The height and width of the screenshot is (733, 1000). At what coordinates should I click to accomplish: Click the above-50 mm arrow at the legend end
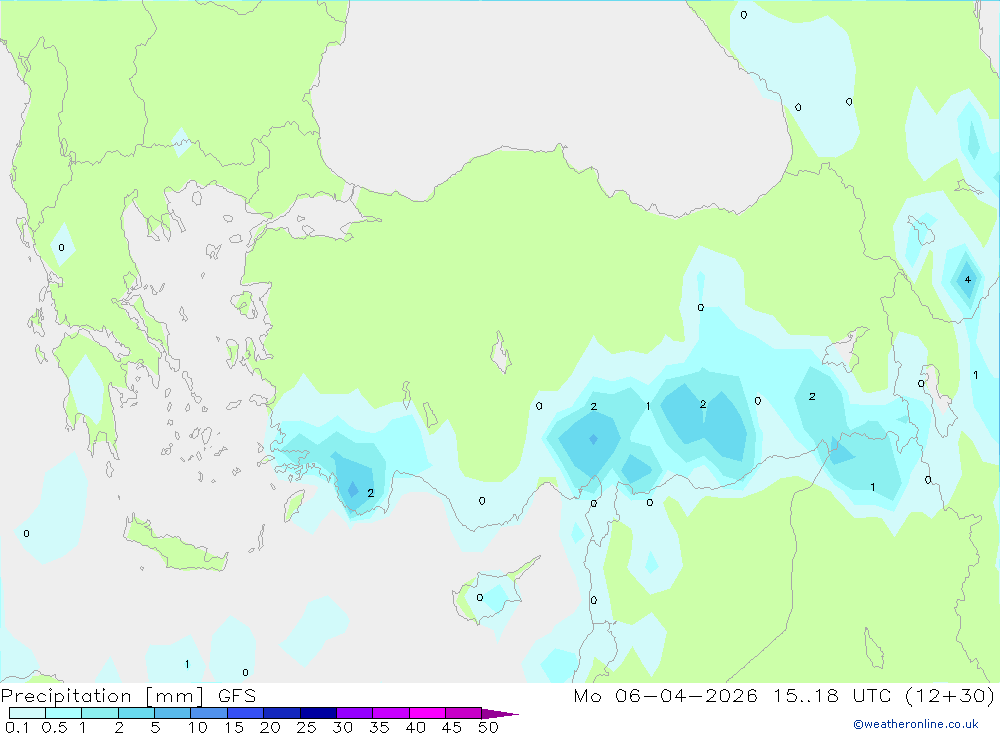(500, 714)
